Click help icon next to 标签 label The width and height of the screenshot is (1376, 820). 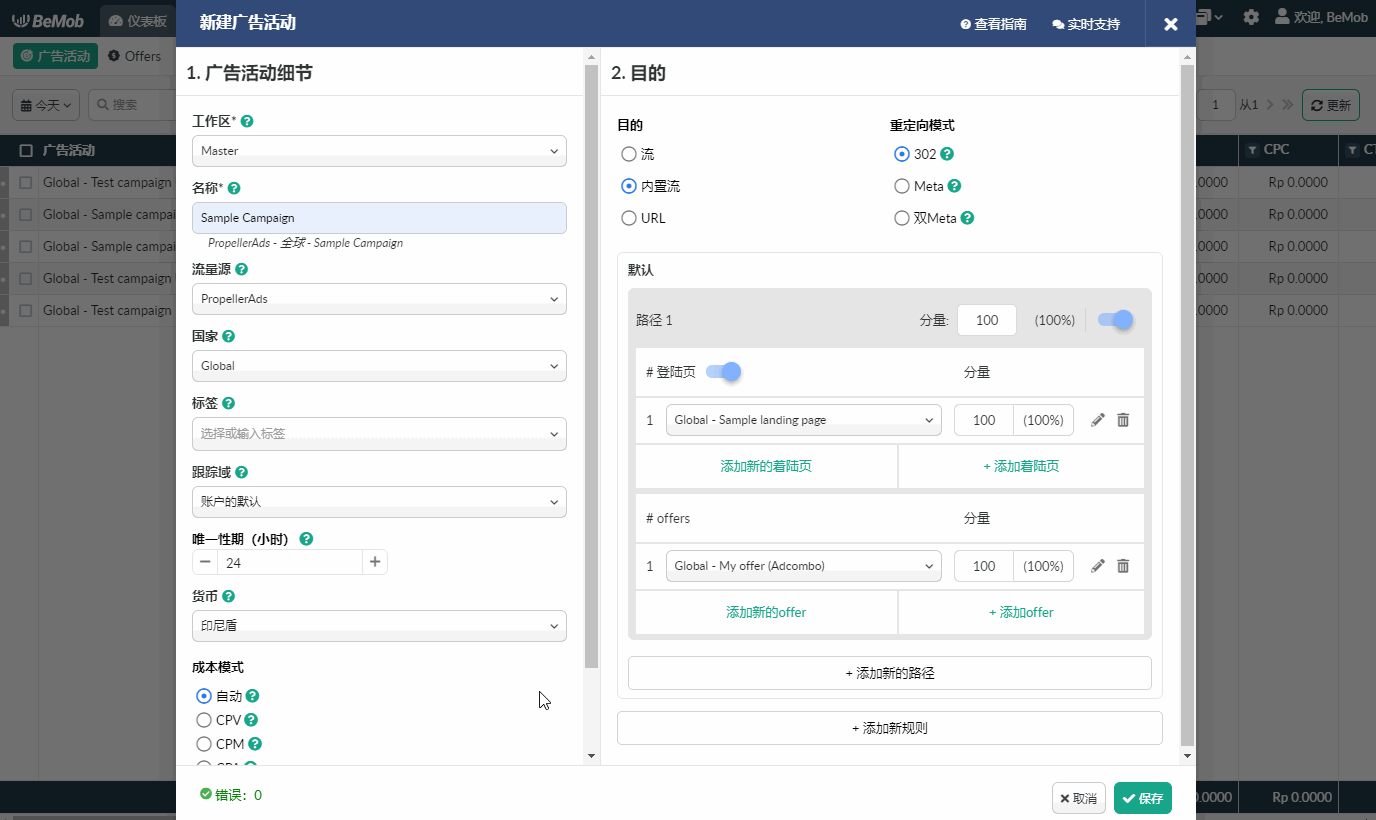[228, 403]
